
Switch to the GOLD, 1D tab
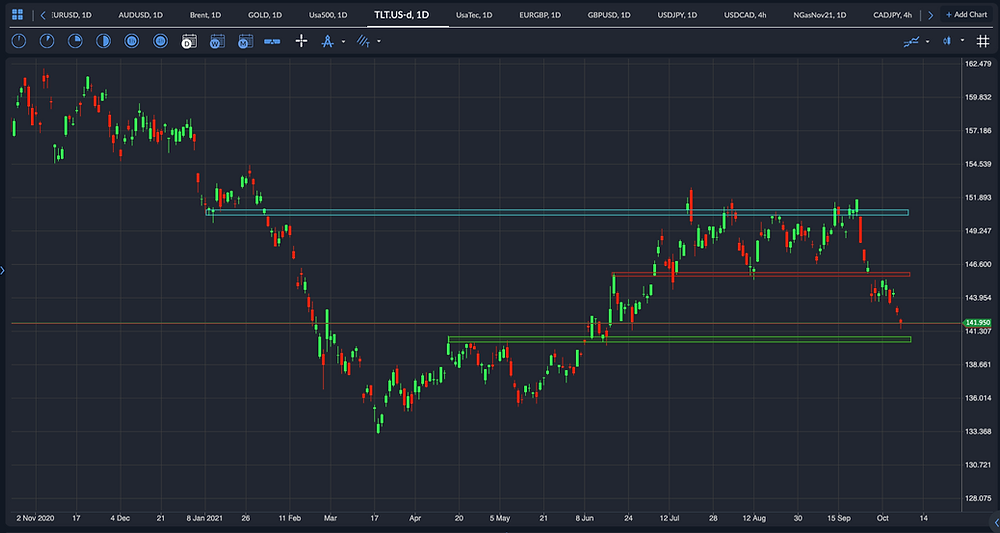(x=265, y=15)
